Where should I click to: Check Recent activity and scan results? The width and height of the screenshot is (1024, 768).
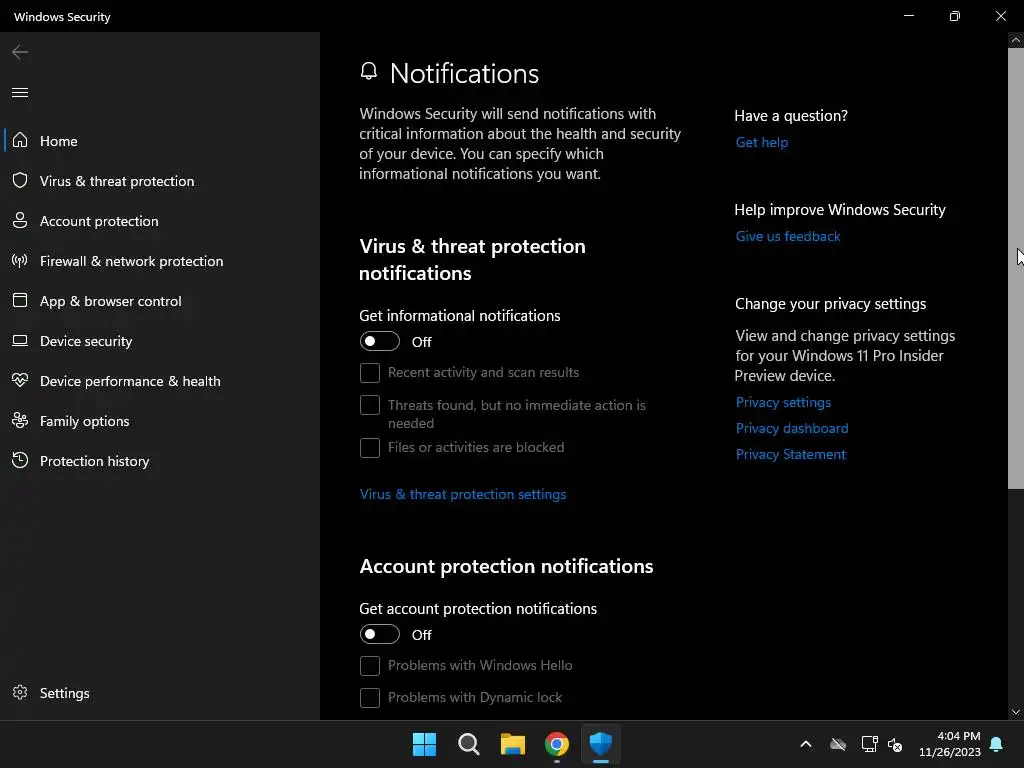pyautogui.click(x=370, y=373)
